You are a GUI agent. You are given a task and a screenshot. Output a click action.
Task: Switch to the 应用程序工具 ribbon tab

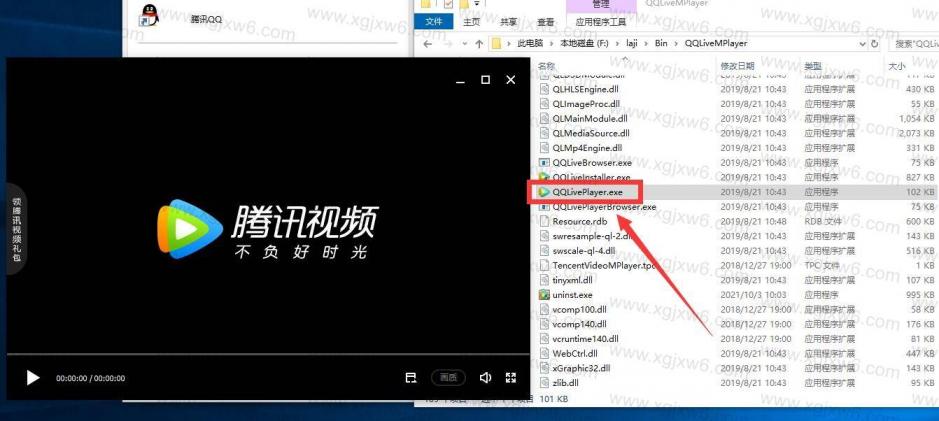point(601,22)
